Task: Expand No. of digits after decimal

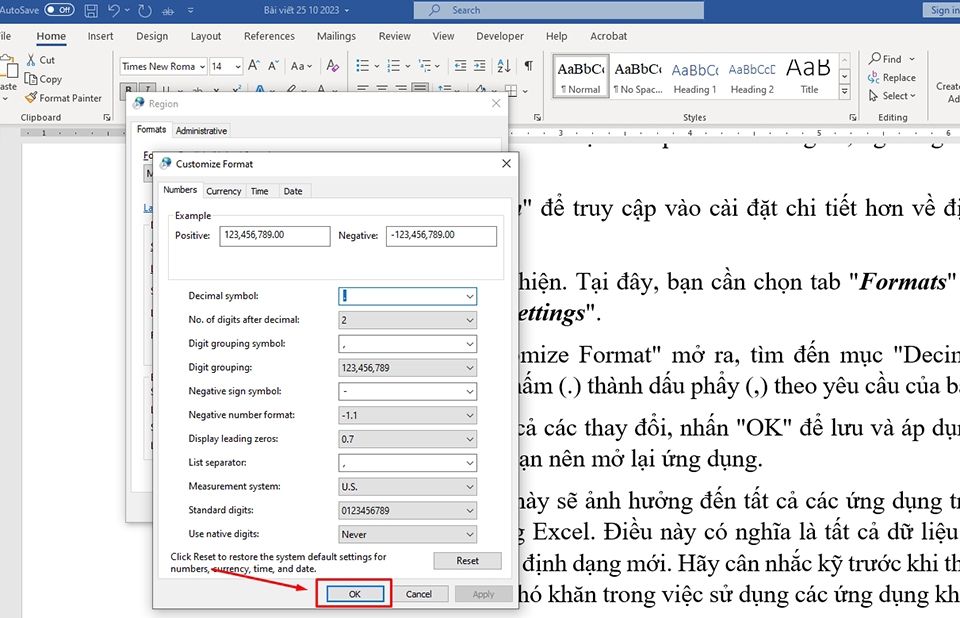Action: tap(470, 320)
